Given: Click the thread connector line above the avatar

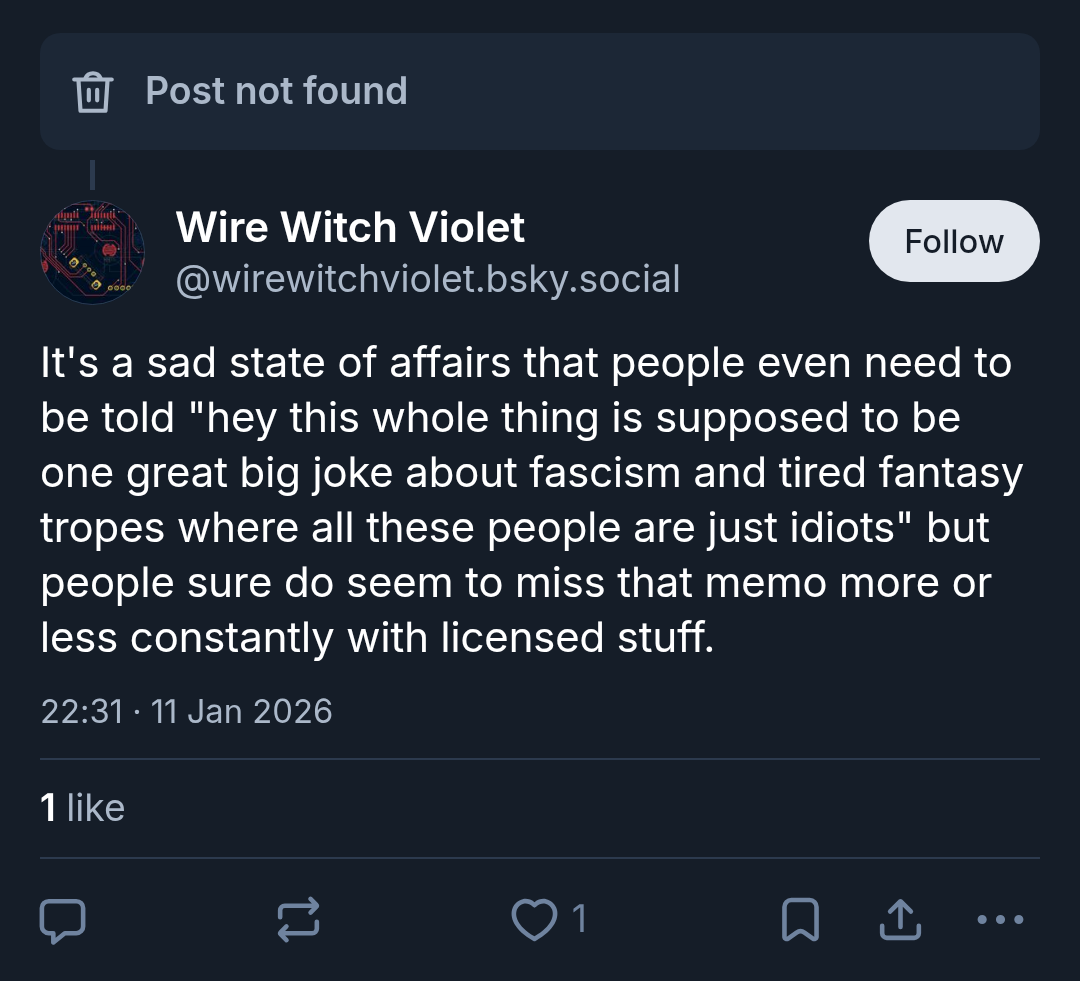Looking at the screenshot, I should pyautogui.click(x=92, y=174).
